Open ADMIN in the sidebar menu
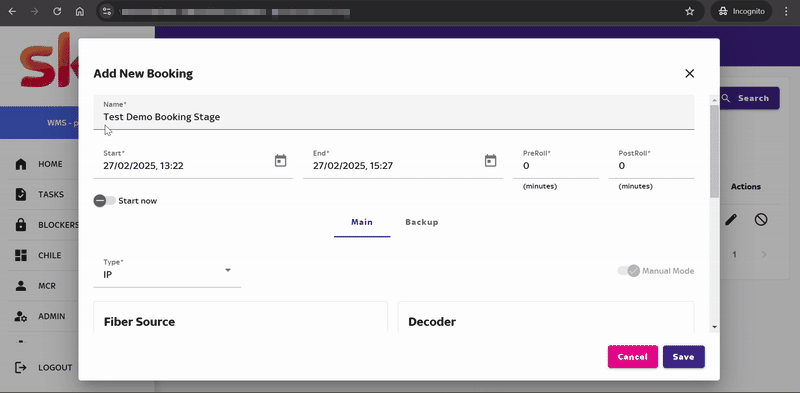This screenshot has width=800, height=393. click(52, 316)
